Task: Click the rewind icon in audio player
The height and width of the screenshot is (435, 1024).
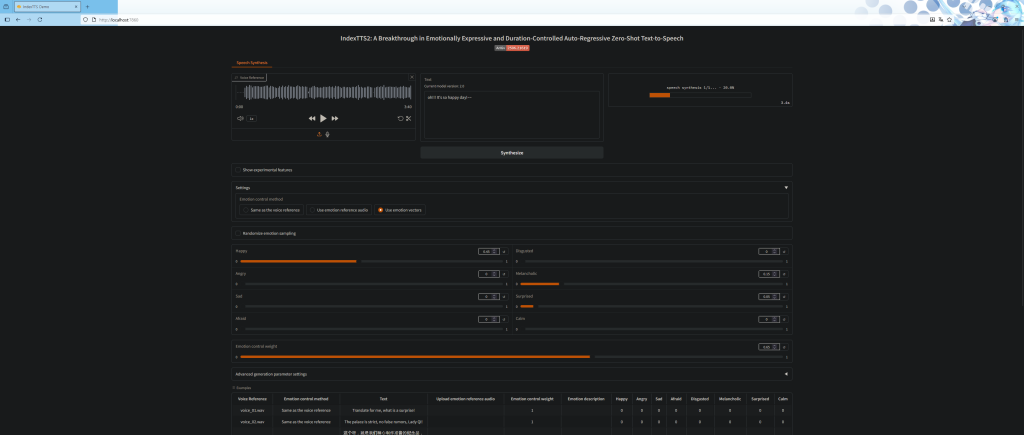Action: click(x=312, y=118)
